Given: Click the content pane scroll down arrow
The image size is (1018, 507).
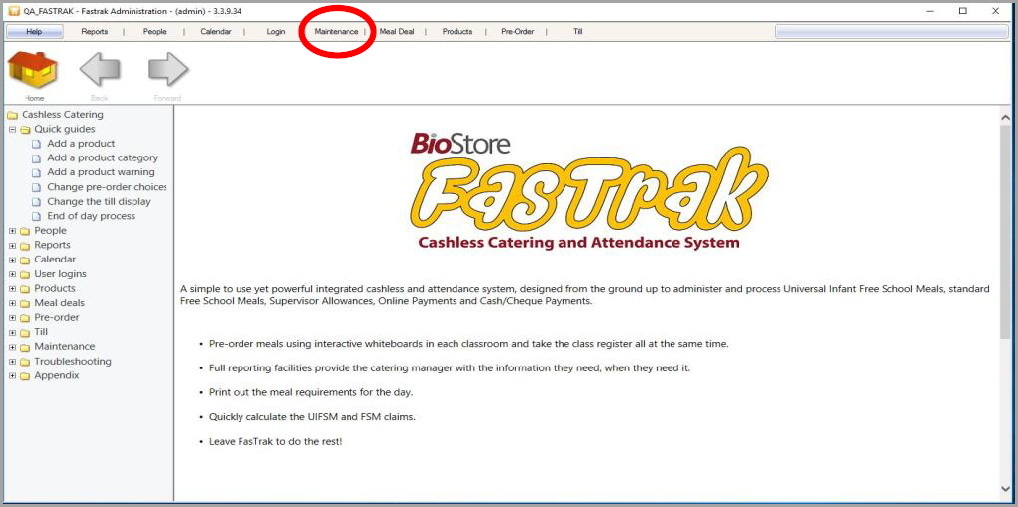Looking at the screenshot, I should click(x=1005, y=489).
